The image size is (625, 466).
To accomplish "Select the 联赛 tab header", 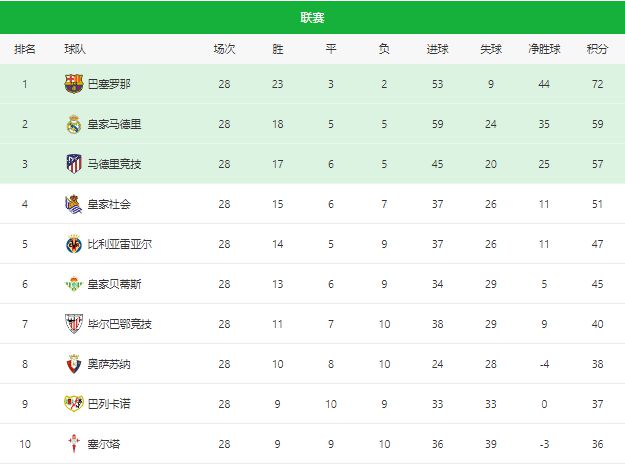I will (x=312, y=18).
